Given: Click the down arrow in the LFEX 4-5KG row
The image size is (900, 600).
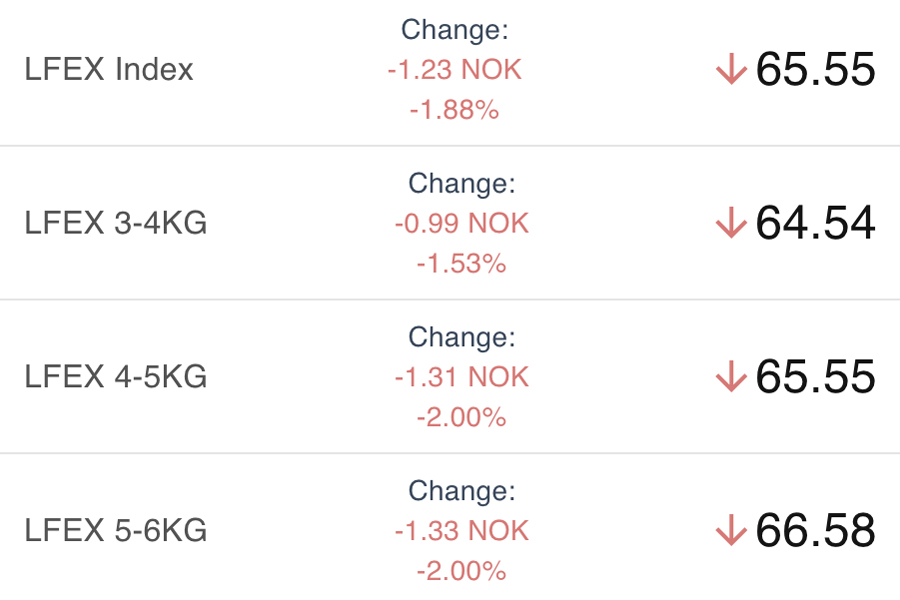Looking at the screenshot, I should point(731,377).
